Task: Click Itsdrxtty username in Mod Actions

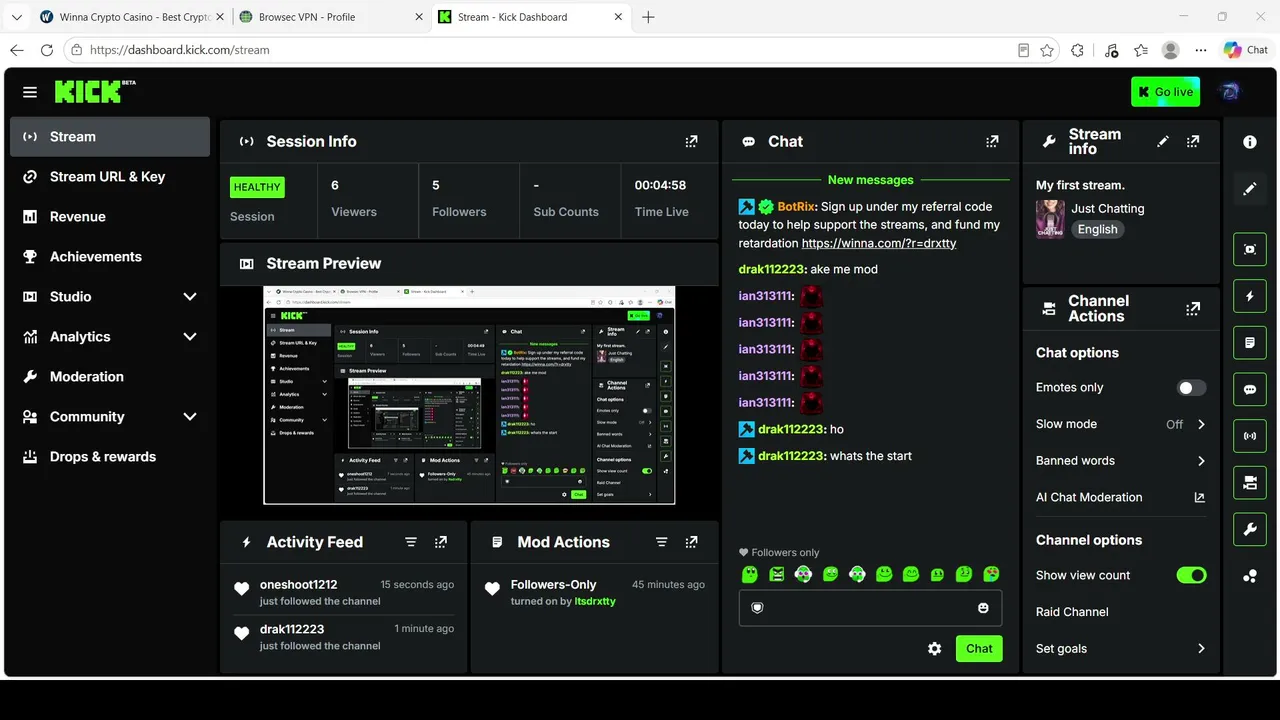Action: (595, 601)
